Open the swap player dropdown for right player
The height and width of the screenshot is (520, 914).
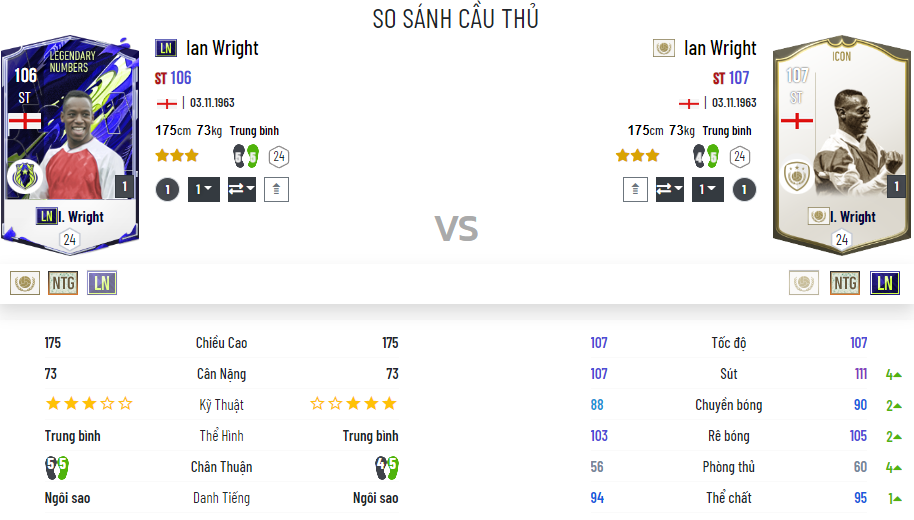pos(671,189)
